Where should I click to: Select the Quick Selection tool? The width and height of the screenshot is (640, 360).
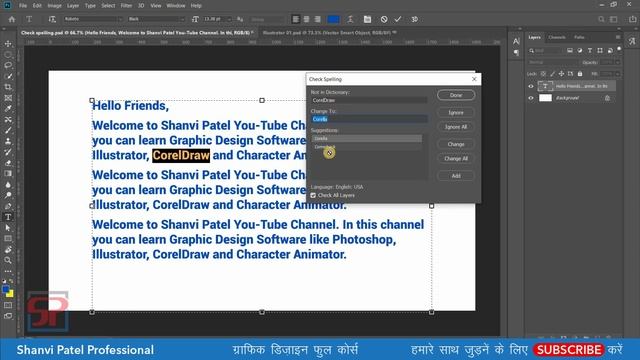click(8, 76)
